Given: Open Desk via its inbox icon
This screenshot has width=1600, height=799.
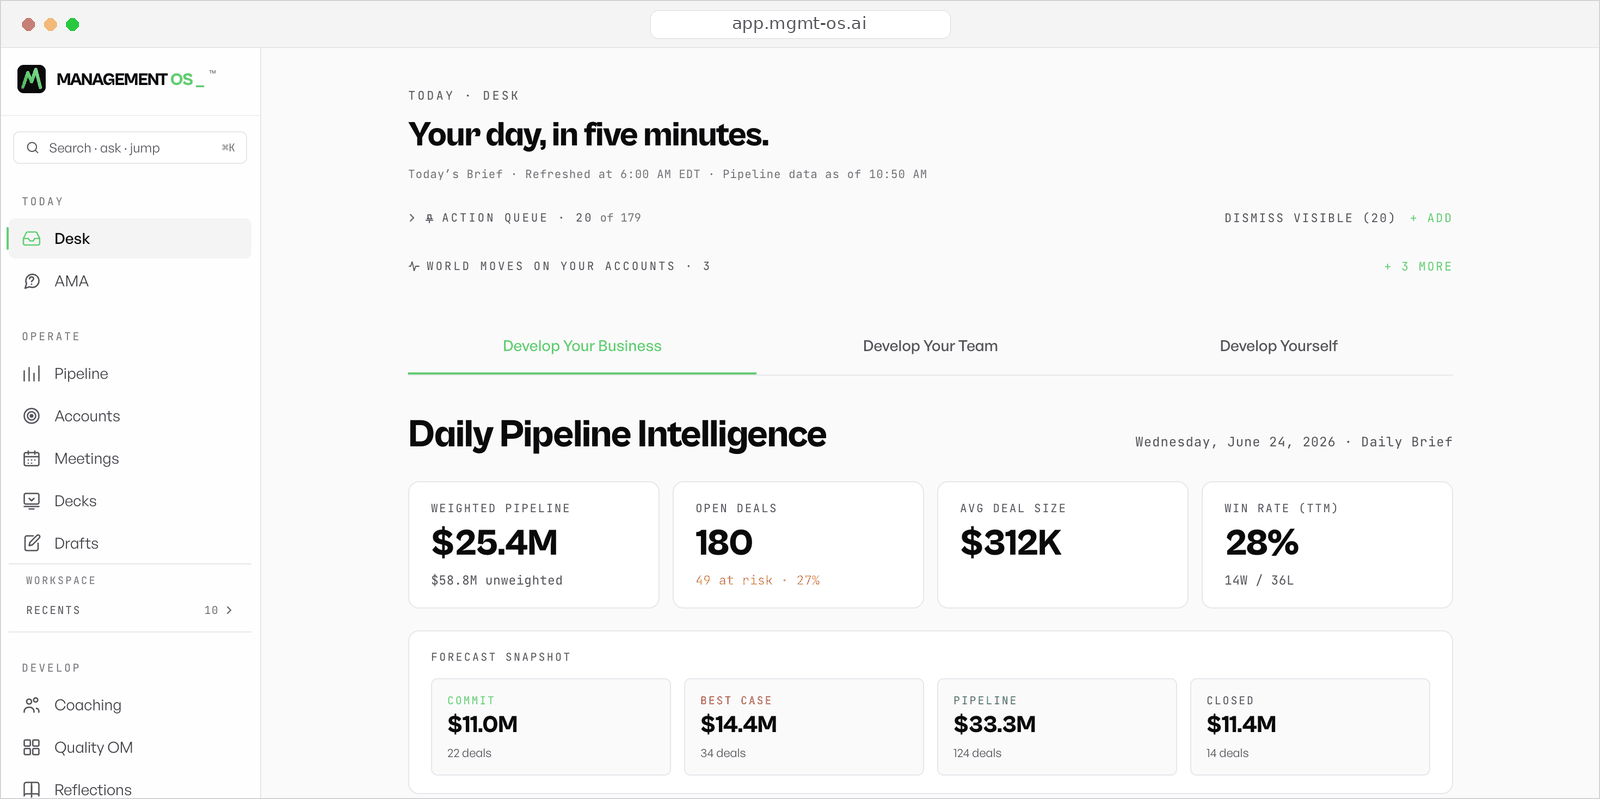Looking at the screenshot, I should point(32,239).
